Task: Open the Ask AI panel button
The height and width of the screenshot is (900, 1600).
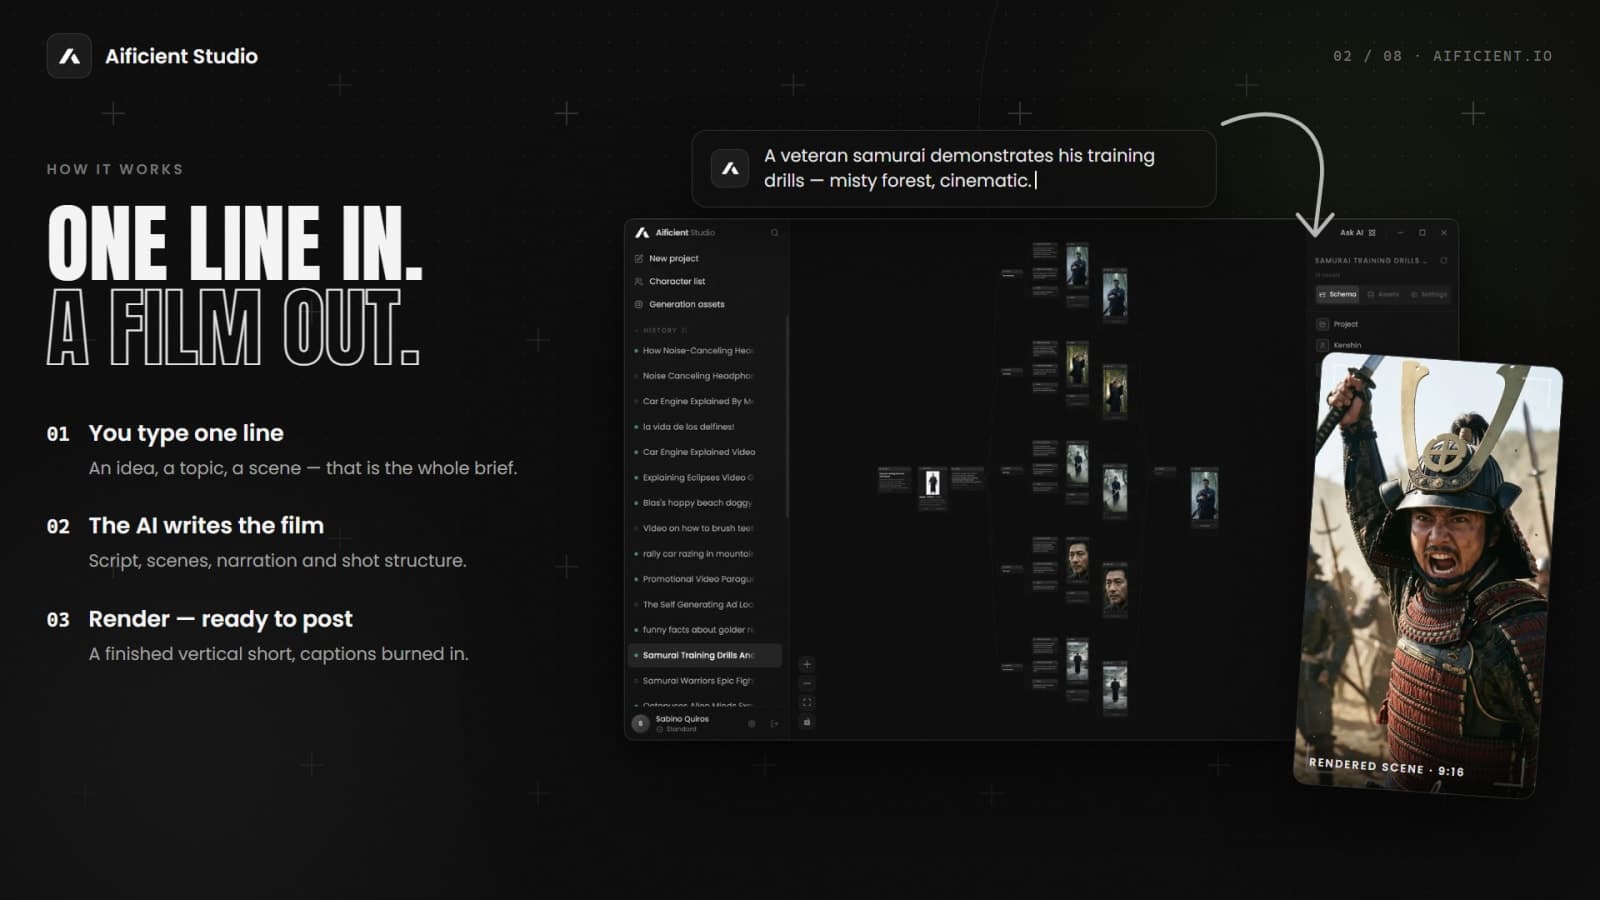Action: [1358, 232]
